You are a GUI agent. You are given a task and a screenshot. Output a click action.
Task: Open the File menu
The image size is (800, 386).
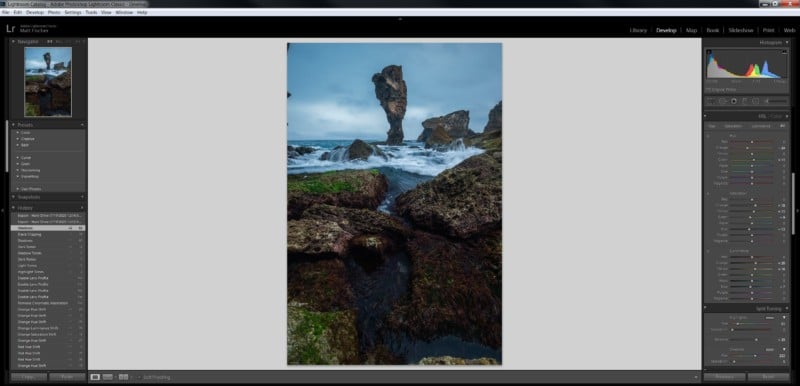tap(5, 12)
